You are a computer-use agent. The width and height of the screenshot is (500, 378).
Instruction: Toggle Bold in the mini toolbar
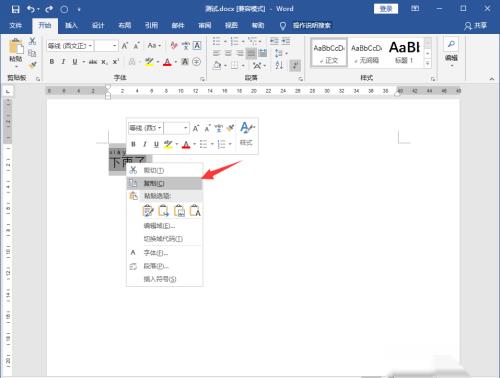pyautogui.click(x=133, y=144)
